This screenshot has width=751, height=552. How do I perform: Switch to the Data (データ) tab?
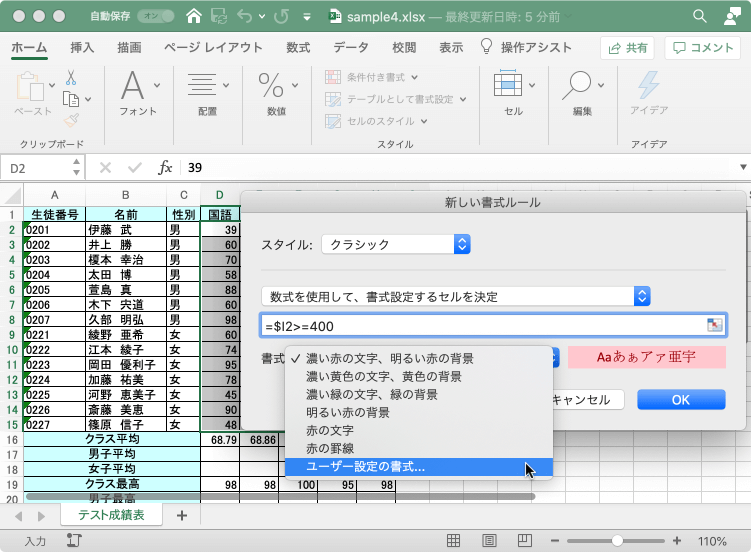click(351, 47)
